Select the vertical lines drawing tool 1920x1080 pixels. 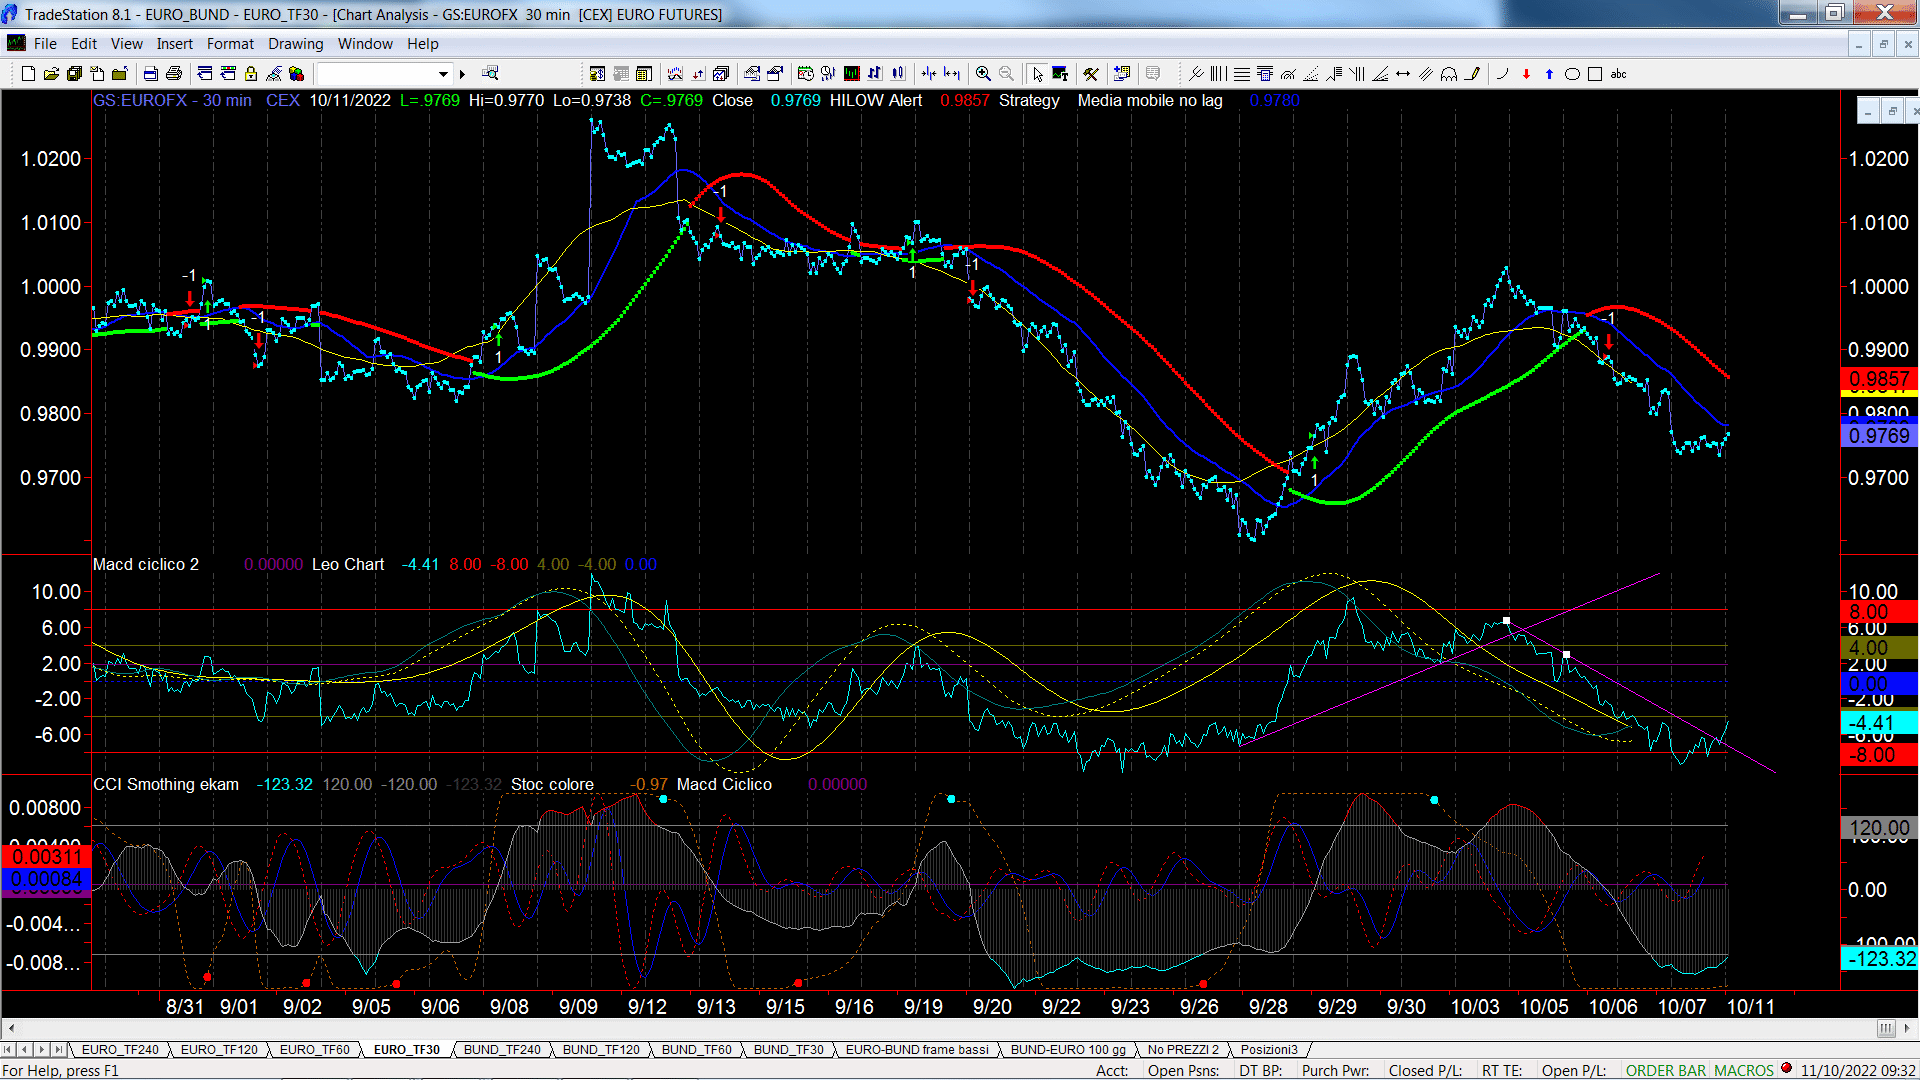click(x=1218, y=74)
